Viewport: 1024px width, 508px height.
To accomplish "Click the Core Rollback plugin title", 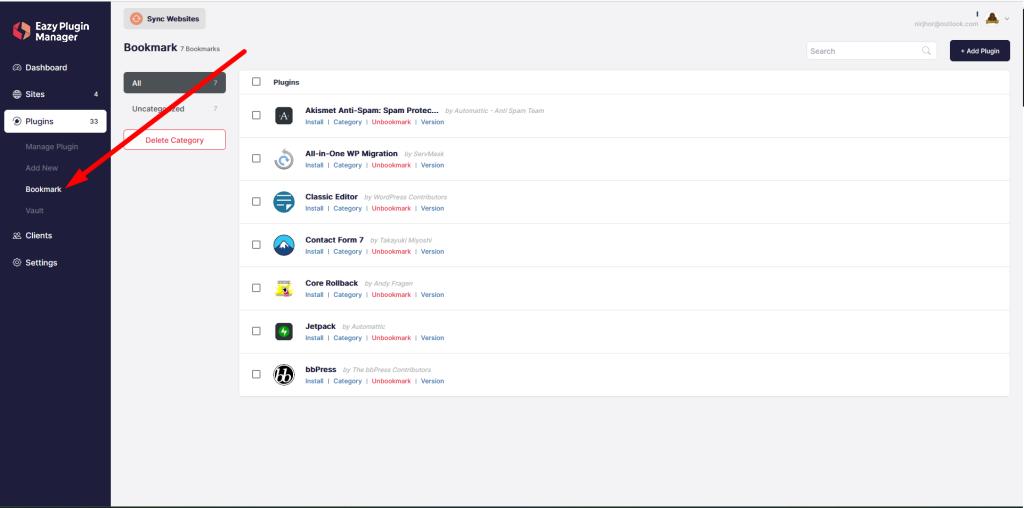I will [332, 283].
